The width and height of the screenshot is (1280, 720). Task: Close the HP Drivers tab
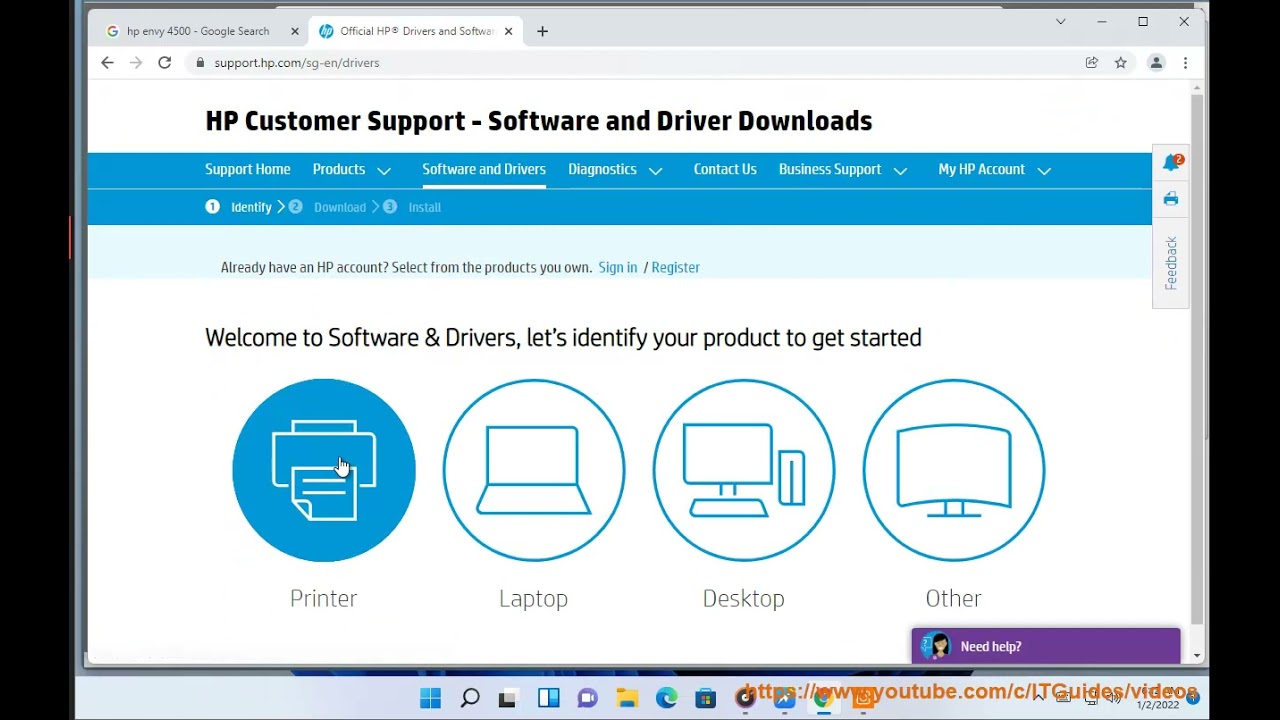pyautogui.click(x=508, y=31)
